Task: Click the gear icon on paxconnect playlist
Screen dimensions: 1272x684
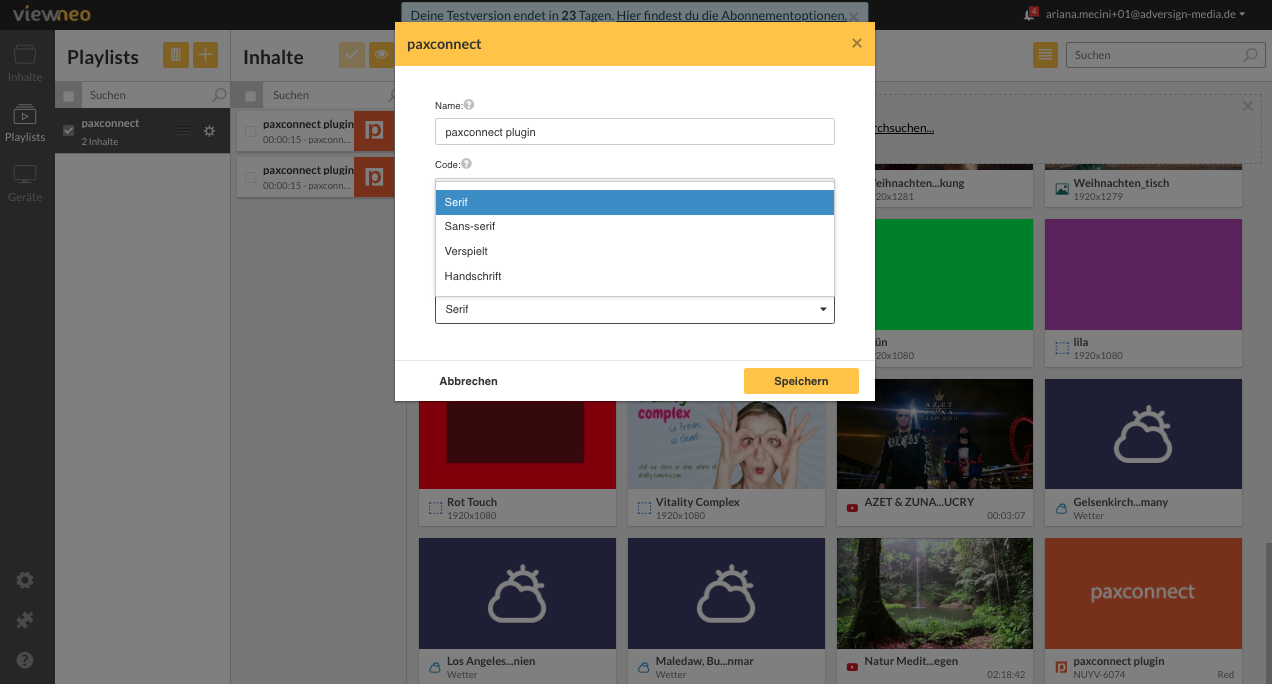Action: pyautogui.click(x=209, y=131)
